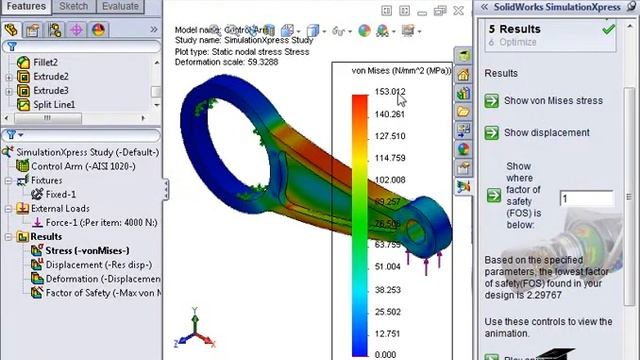Click Show von Mises stress arrow
The height and width of the screenshot is (360, 640).
pos(492,101)
